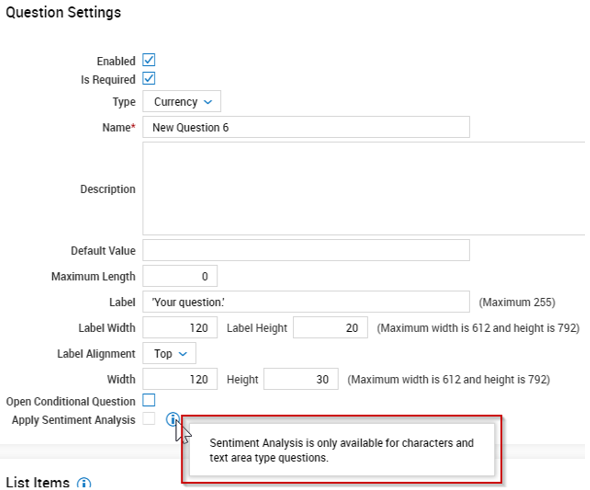Click the Name field containing New Question 6

tap(306, 127)
